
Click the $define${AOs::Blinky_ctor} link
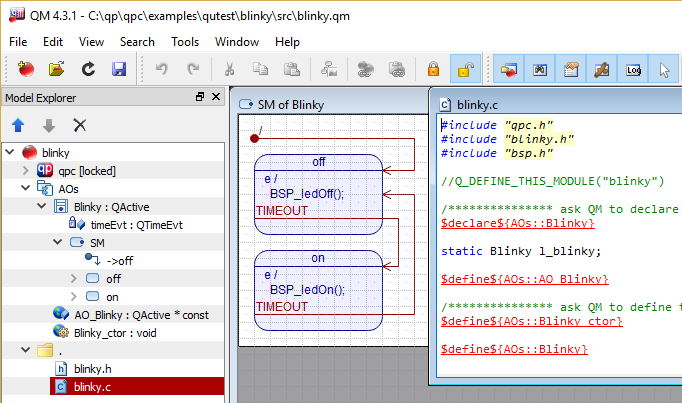531,320
